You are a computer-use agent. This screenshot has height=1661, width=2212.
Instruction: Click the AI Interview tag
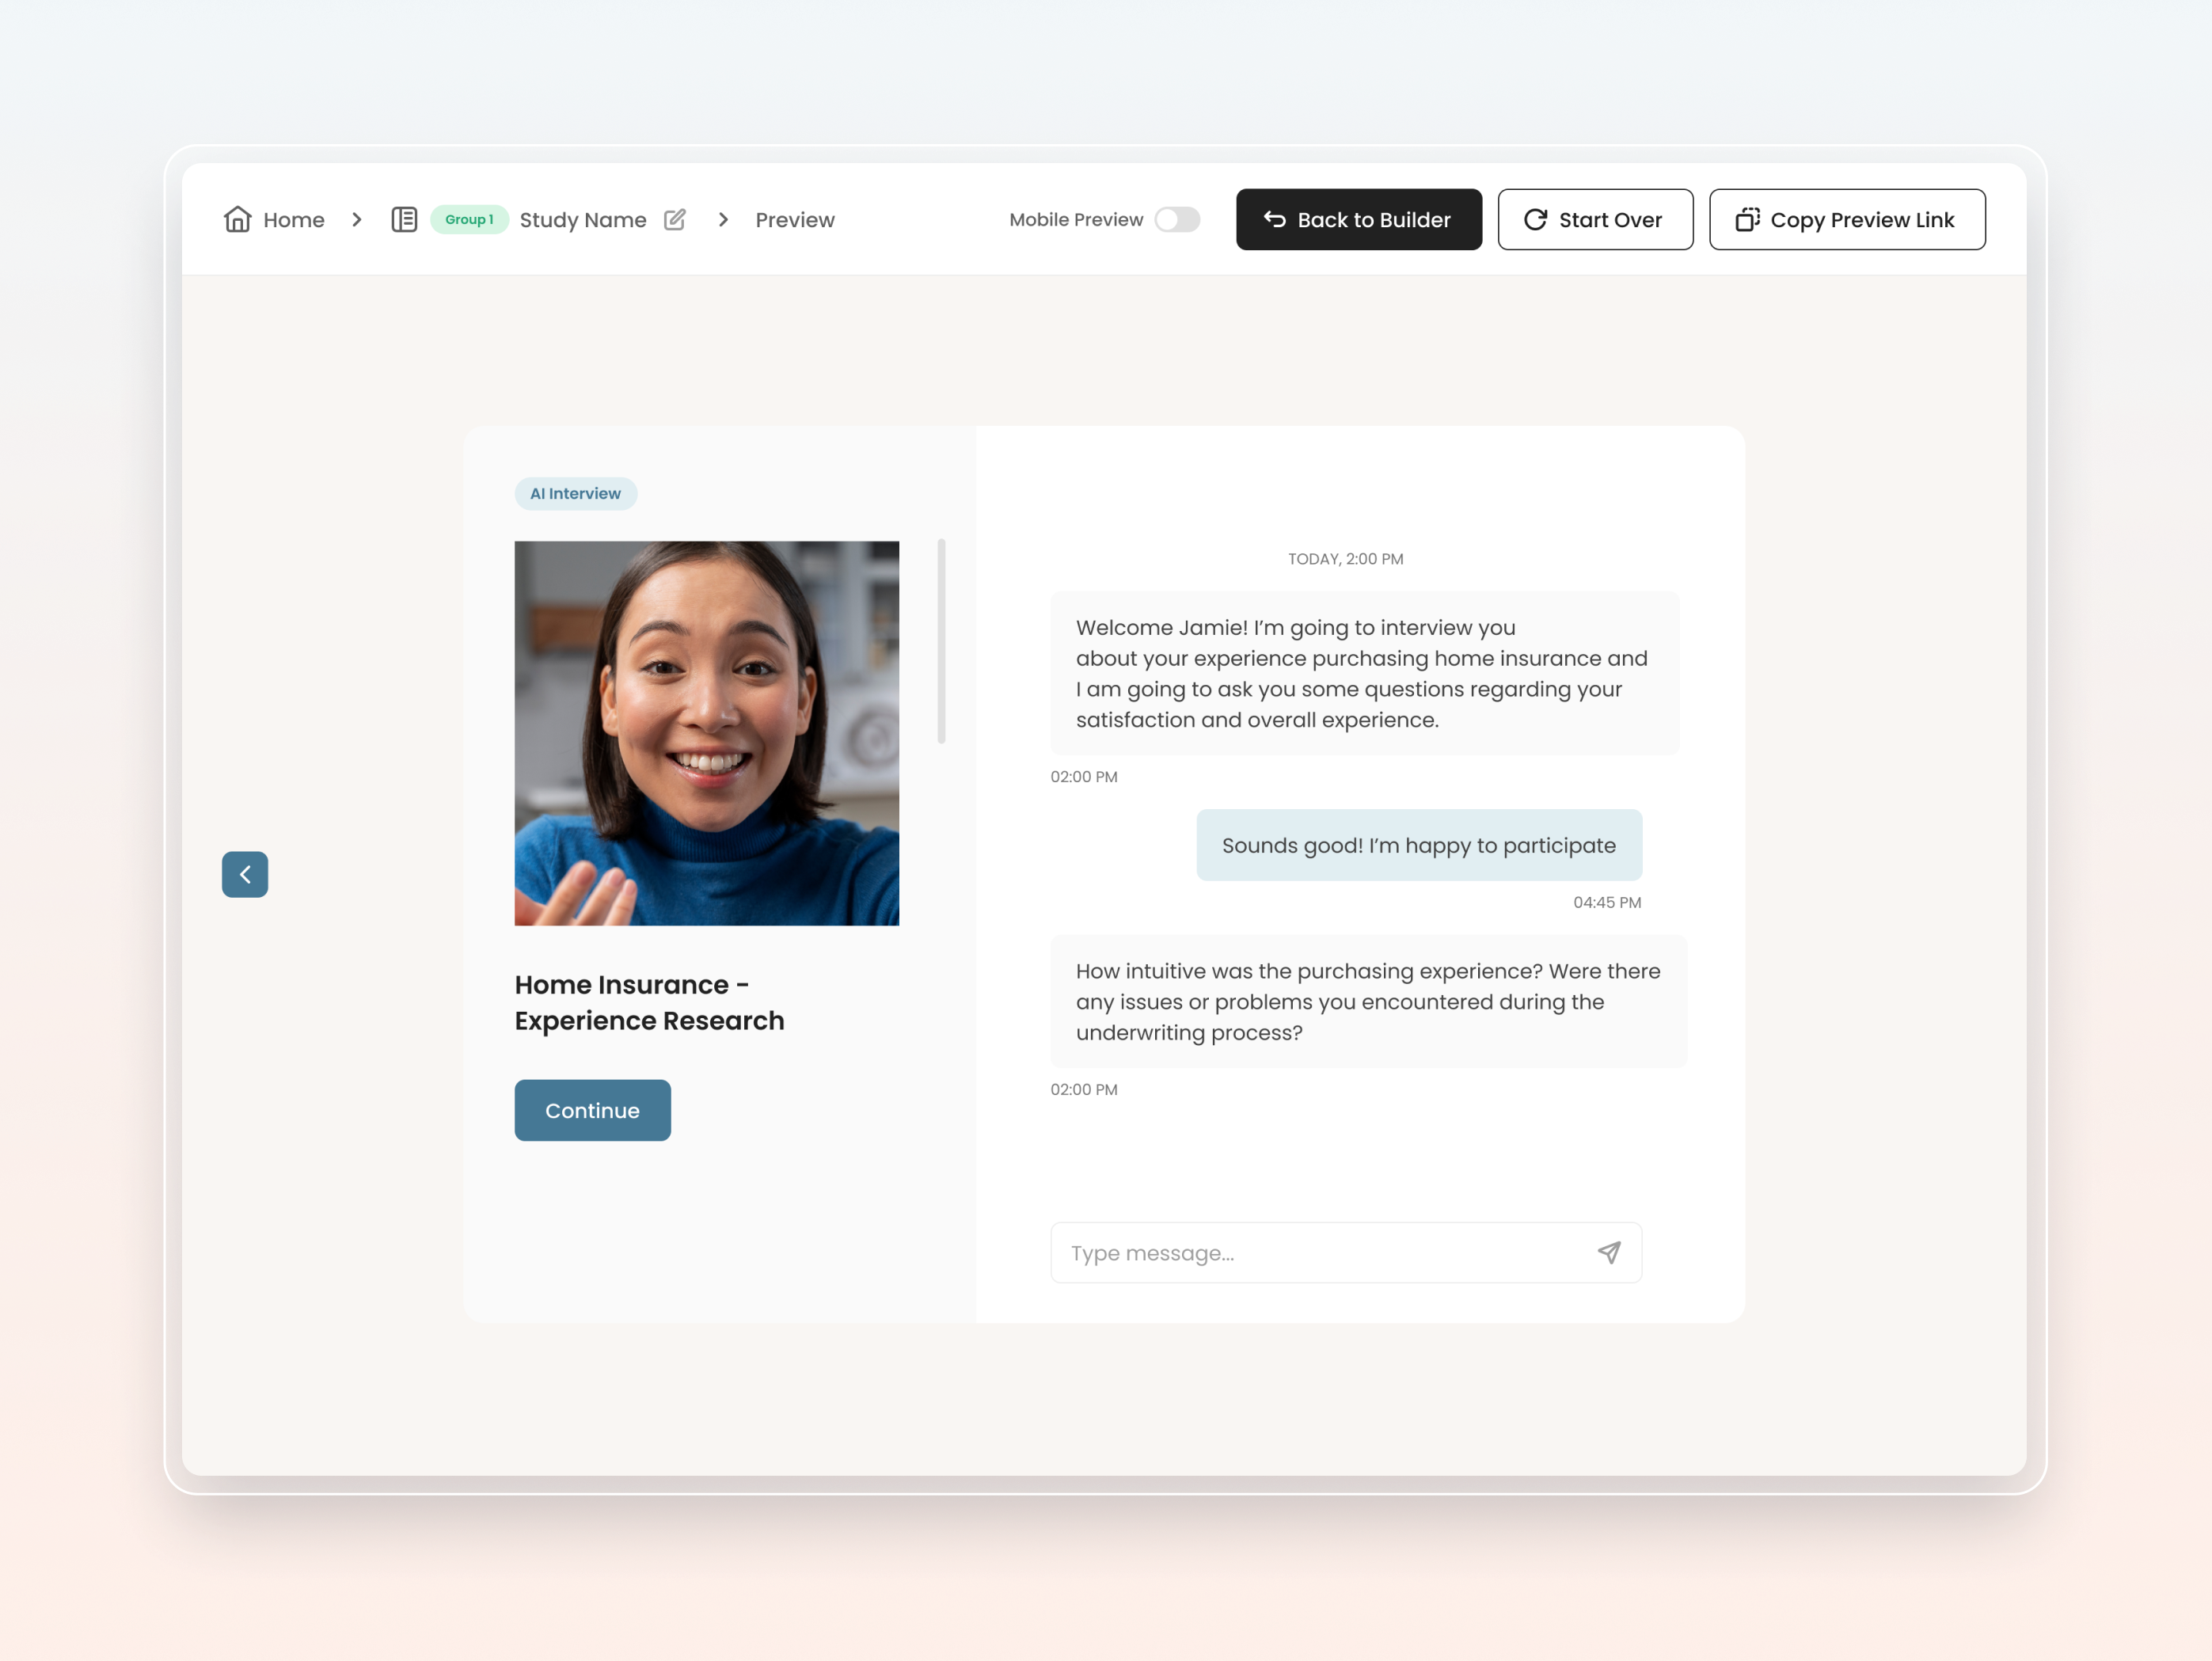(576, 493)
